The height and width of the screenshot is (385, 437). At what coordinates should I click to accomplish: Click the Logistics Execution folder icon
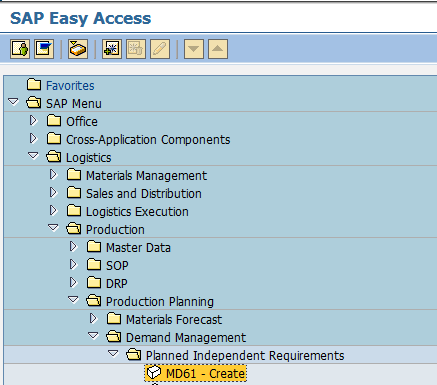click(74, 211)
